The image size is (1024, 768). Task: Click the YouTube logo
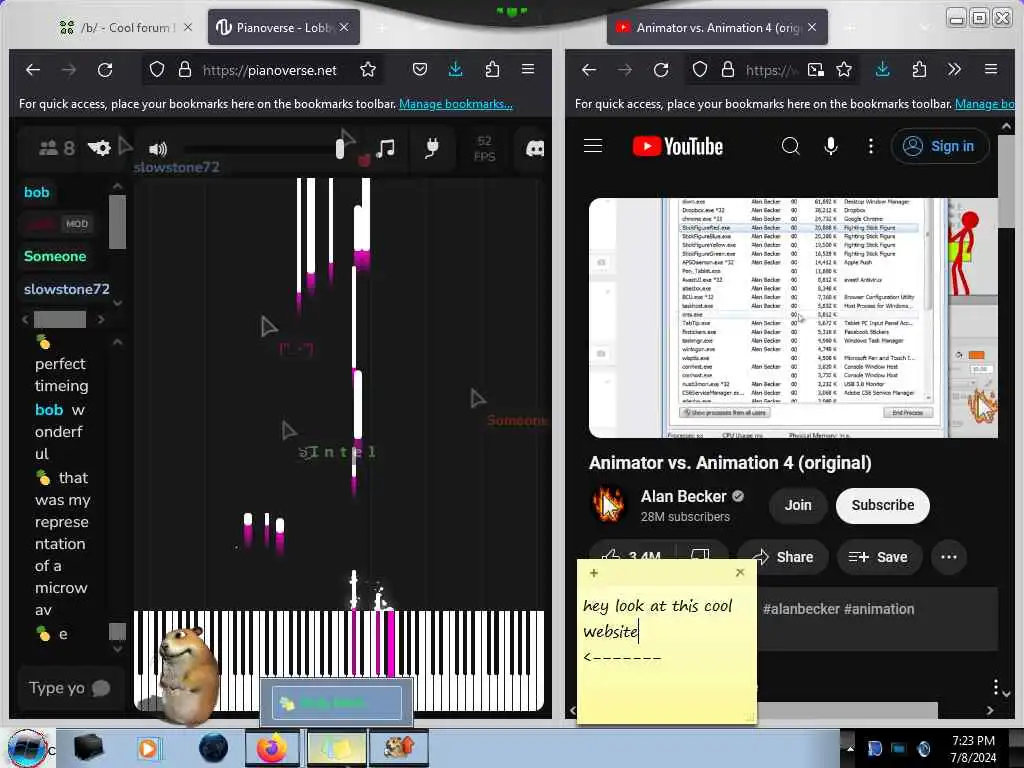tap(678, 146)
